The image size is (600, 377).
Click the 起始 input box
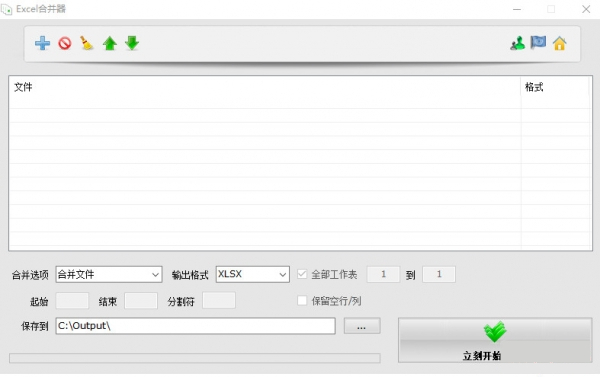point(72,301)
